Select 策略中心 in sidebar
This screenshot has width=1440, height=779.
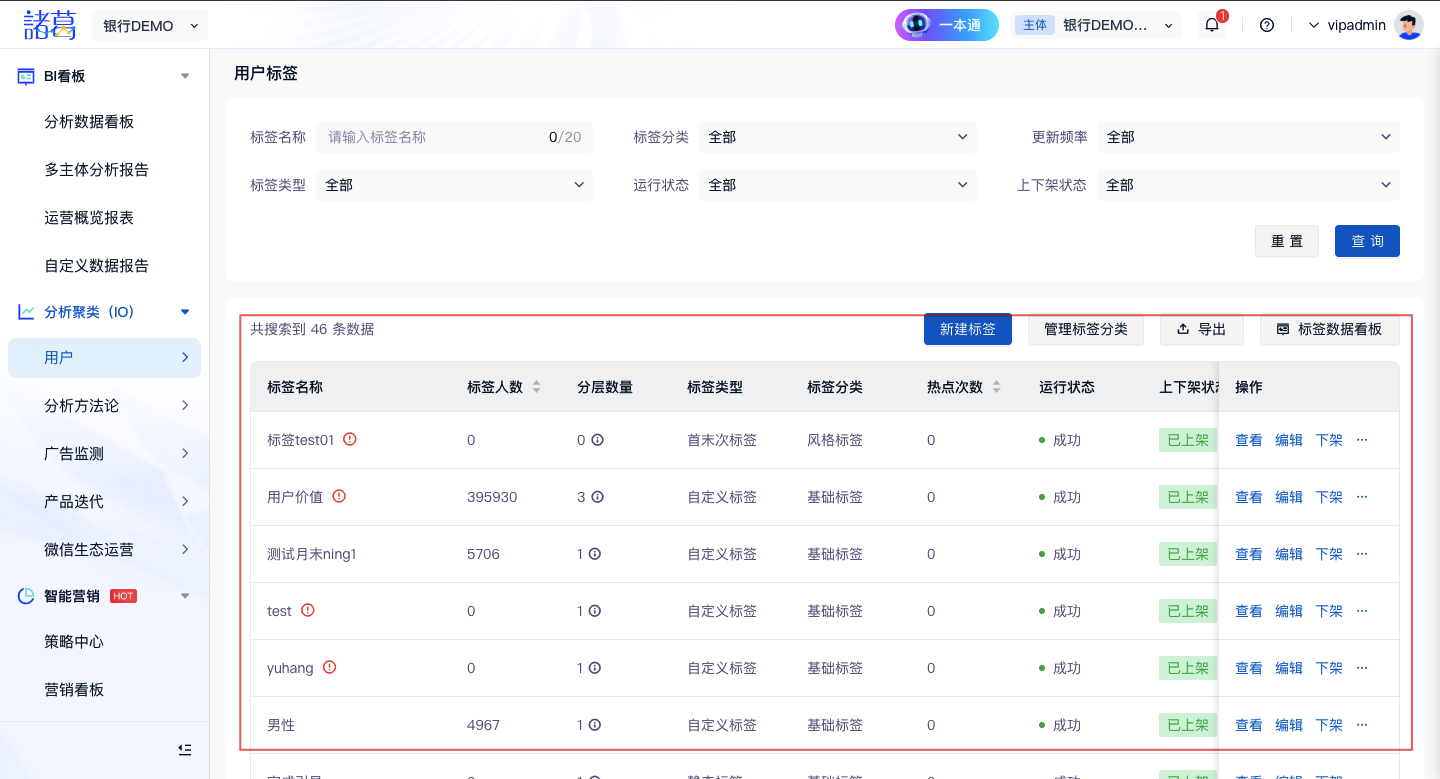click(74, 642)
